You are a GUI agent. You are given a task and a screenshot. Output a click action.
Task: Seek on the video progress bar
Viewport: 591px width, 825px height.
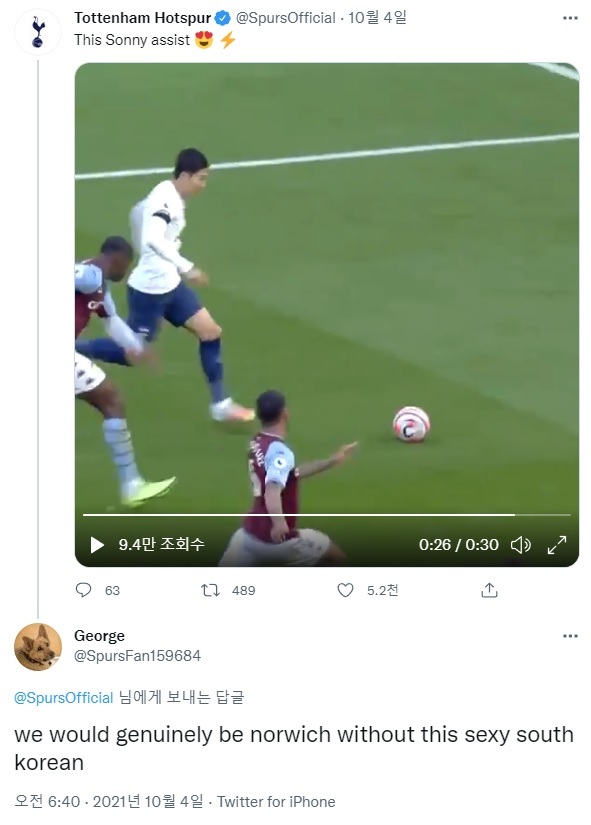point(326,515)
